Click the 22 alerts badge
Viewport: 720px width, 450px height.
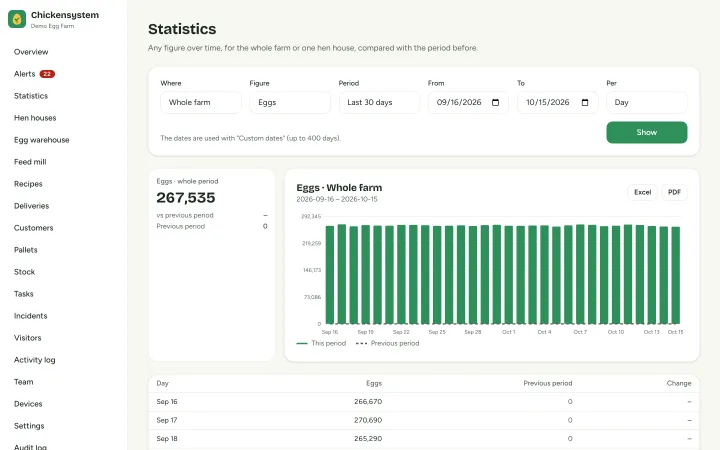pyautogui.click(x=47, y=74)
